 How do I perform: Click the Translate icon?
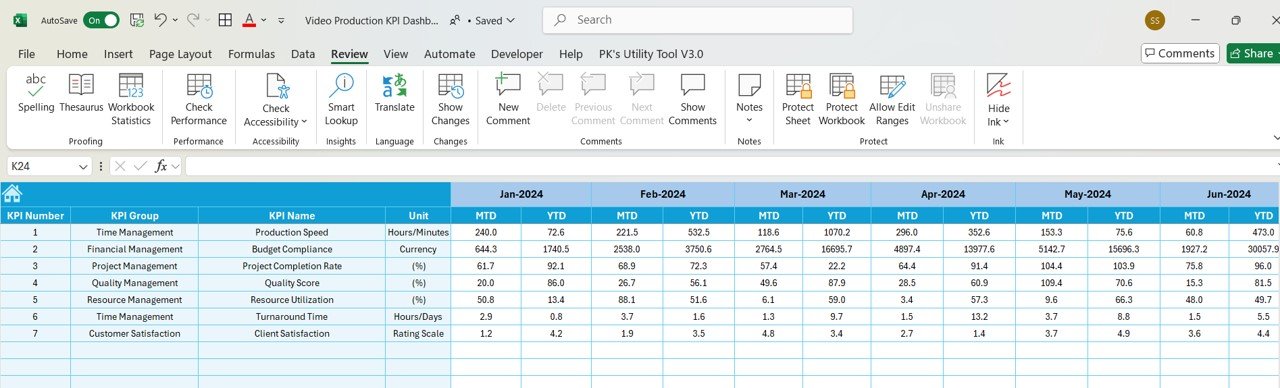coord(395,98)
